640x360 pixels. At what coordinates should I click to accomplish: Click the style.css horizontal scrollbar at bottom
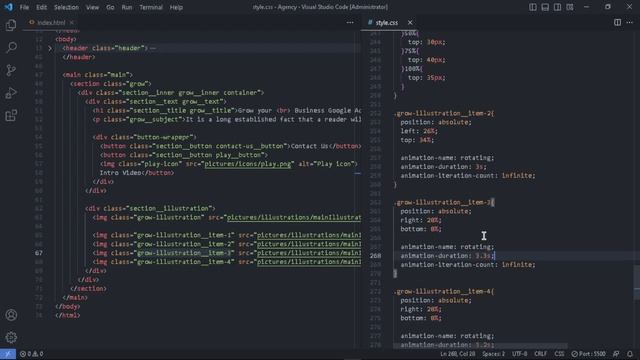(480, 346)
